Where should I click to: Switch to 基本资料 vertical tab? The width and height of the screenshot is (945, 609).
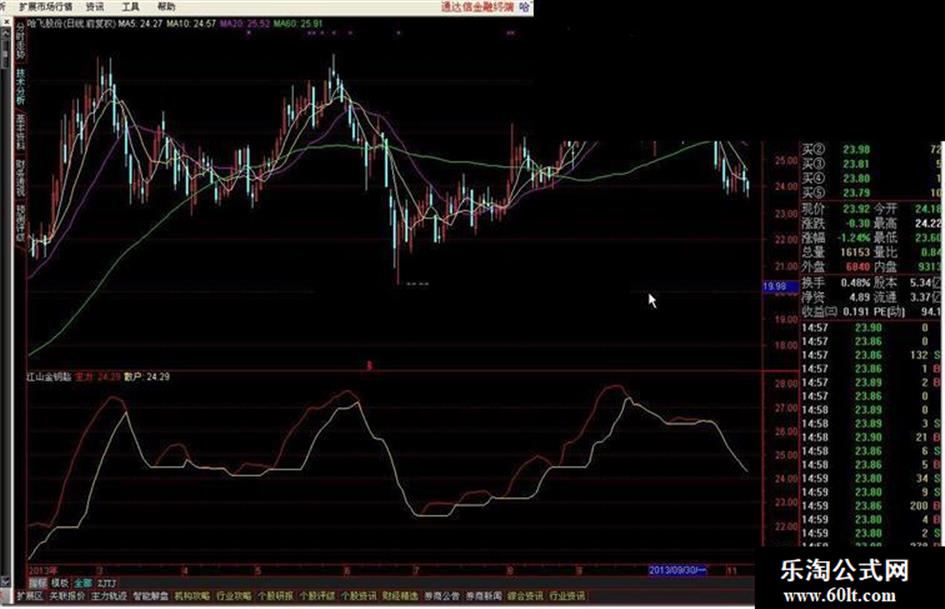(20, 132)
